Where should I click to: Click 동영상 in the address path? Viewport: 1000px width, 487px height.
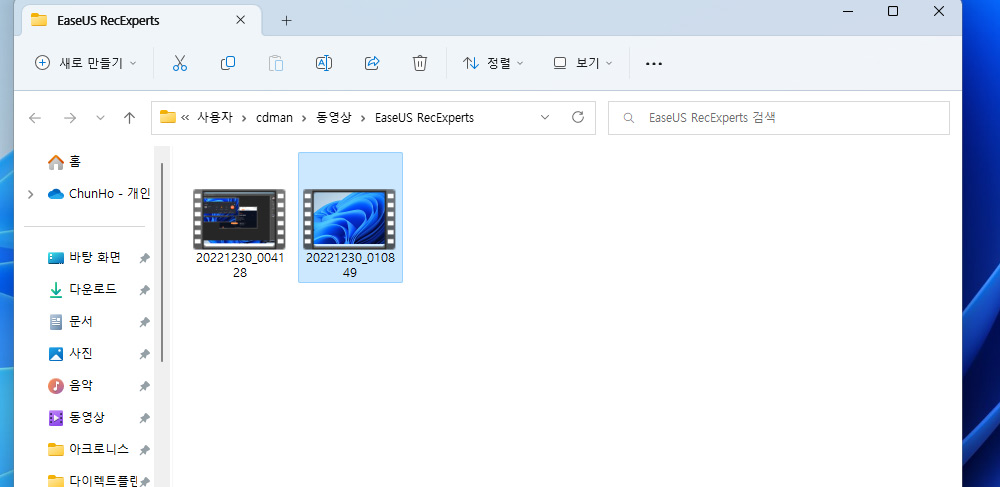click(334, 118)
